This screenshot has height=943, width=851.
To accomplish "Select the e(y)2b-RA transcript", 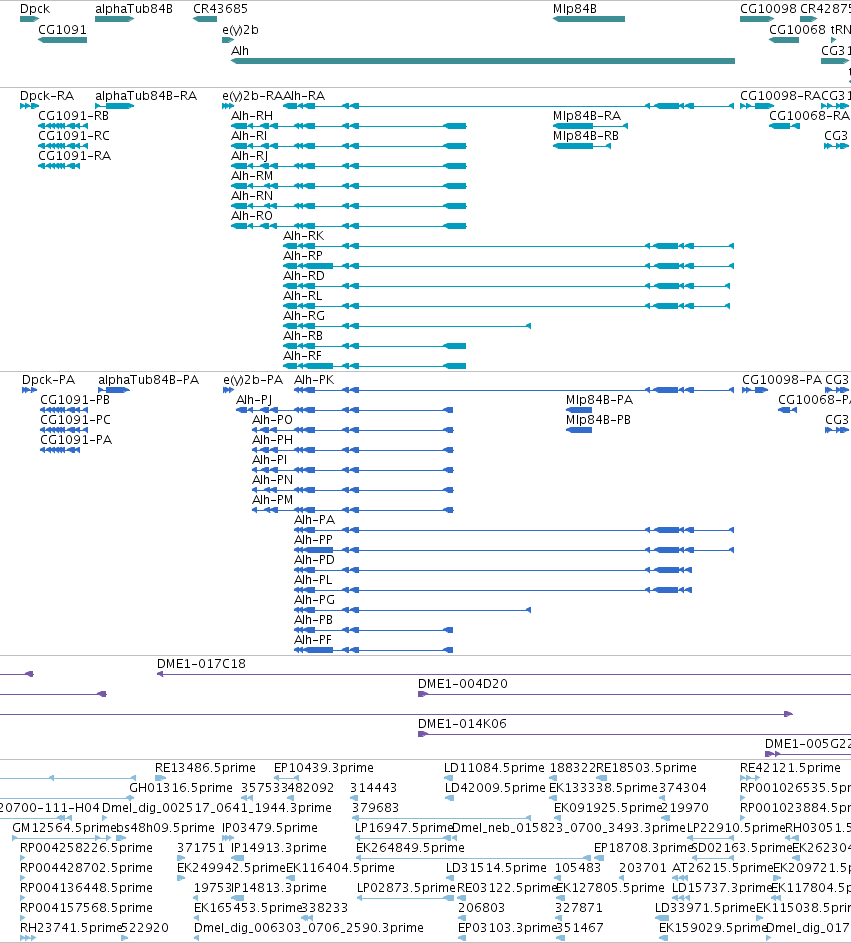I will tap(228, 106).
